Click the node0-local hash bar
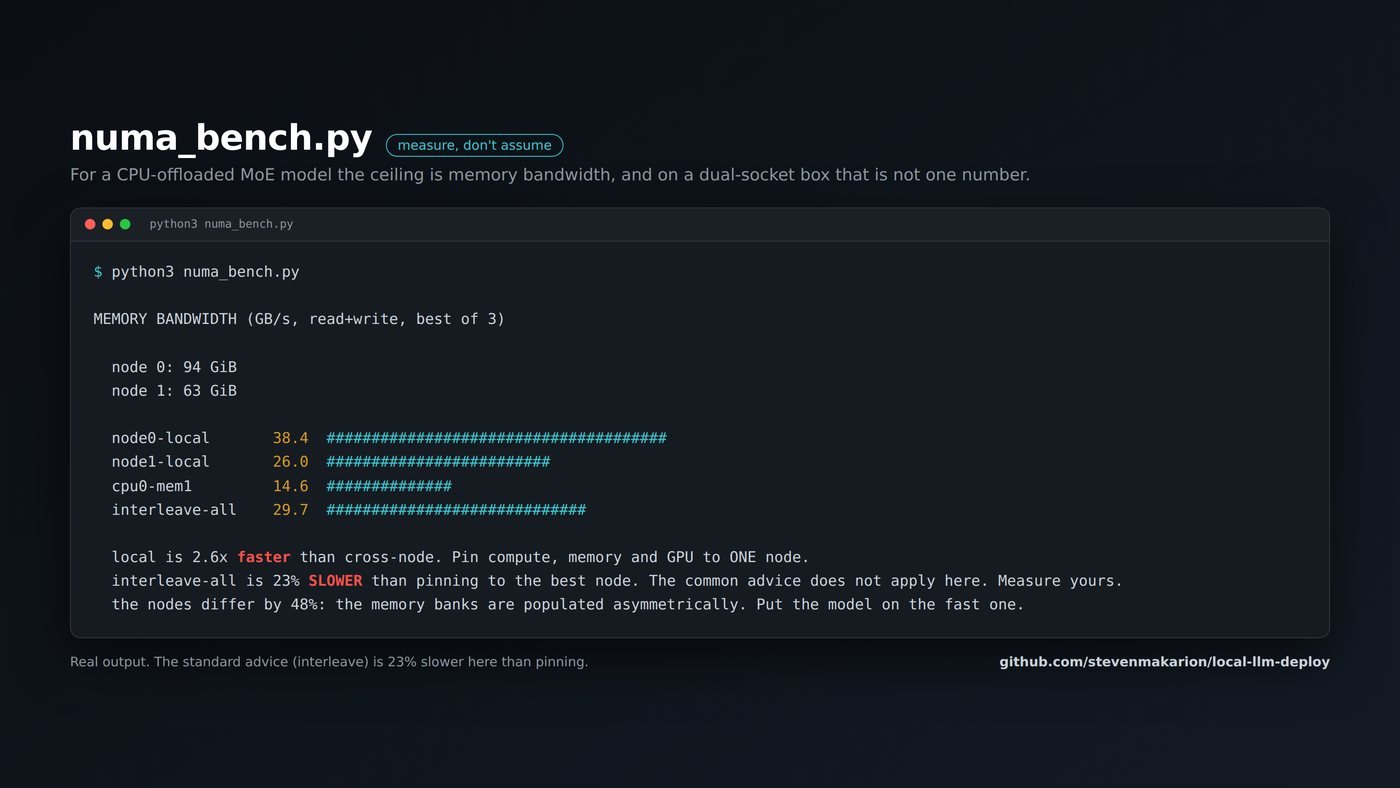Screen dimensions: 1400x788 497,438
